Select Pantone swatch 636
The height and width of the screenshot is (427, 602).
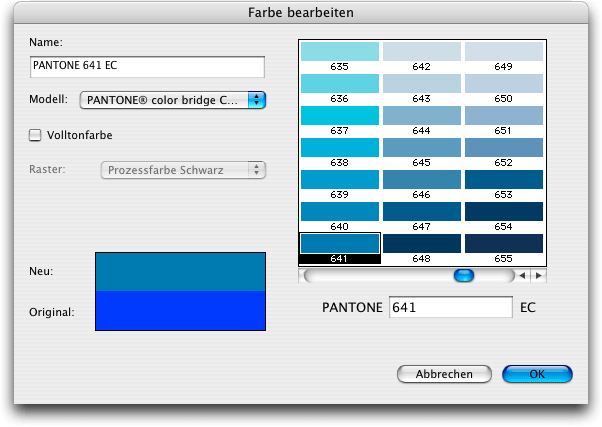click(x=340, y=83)
